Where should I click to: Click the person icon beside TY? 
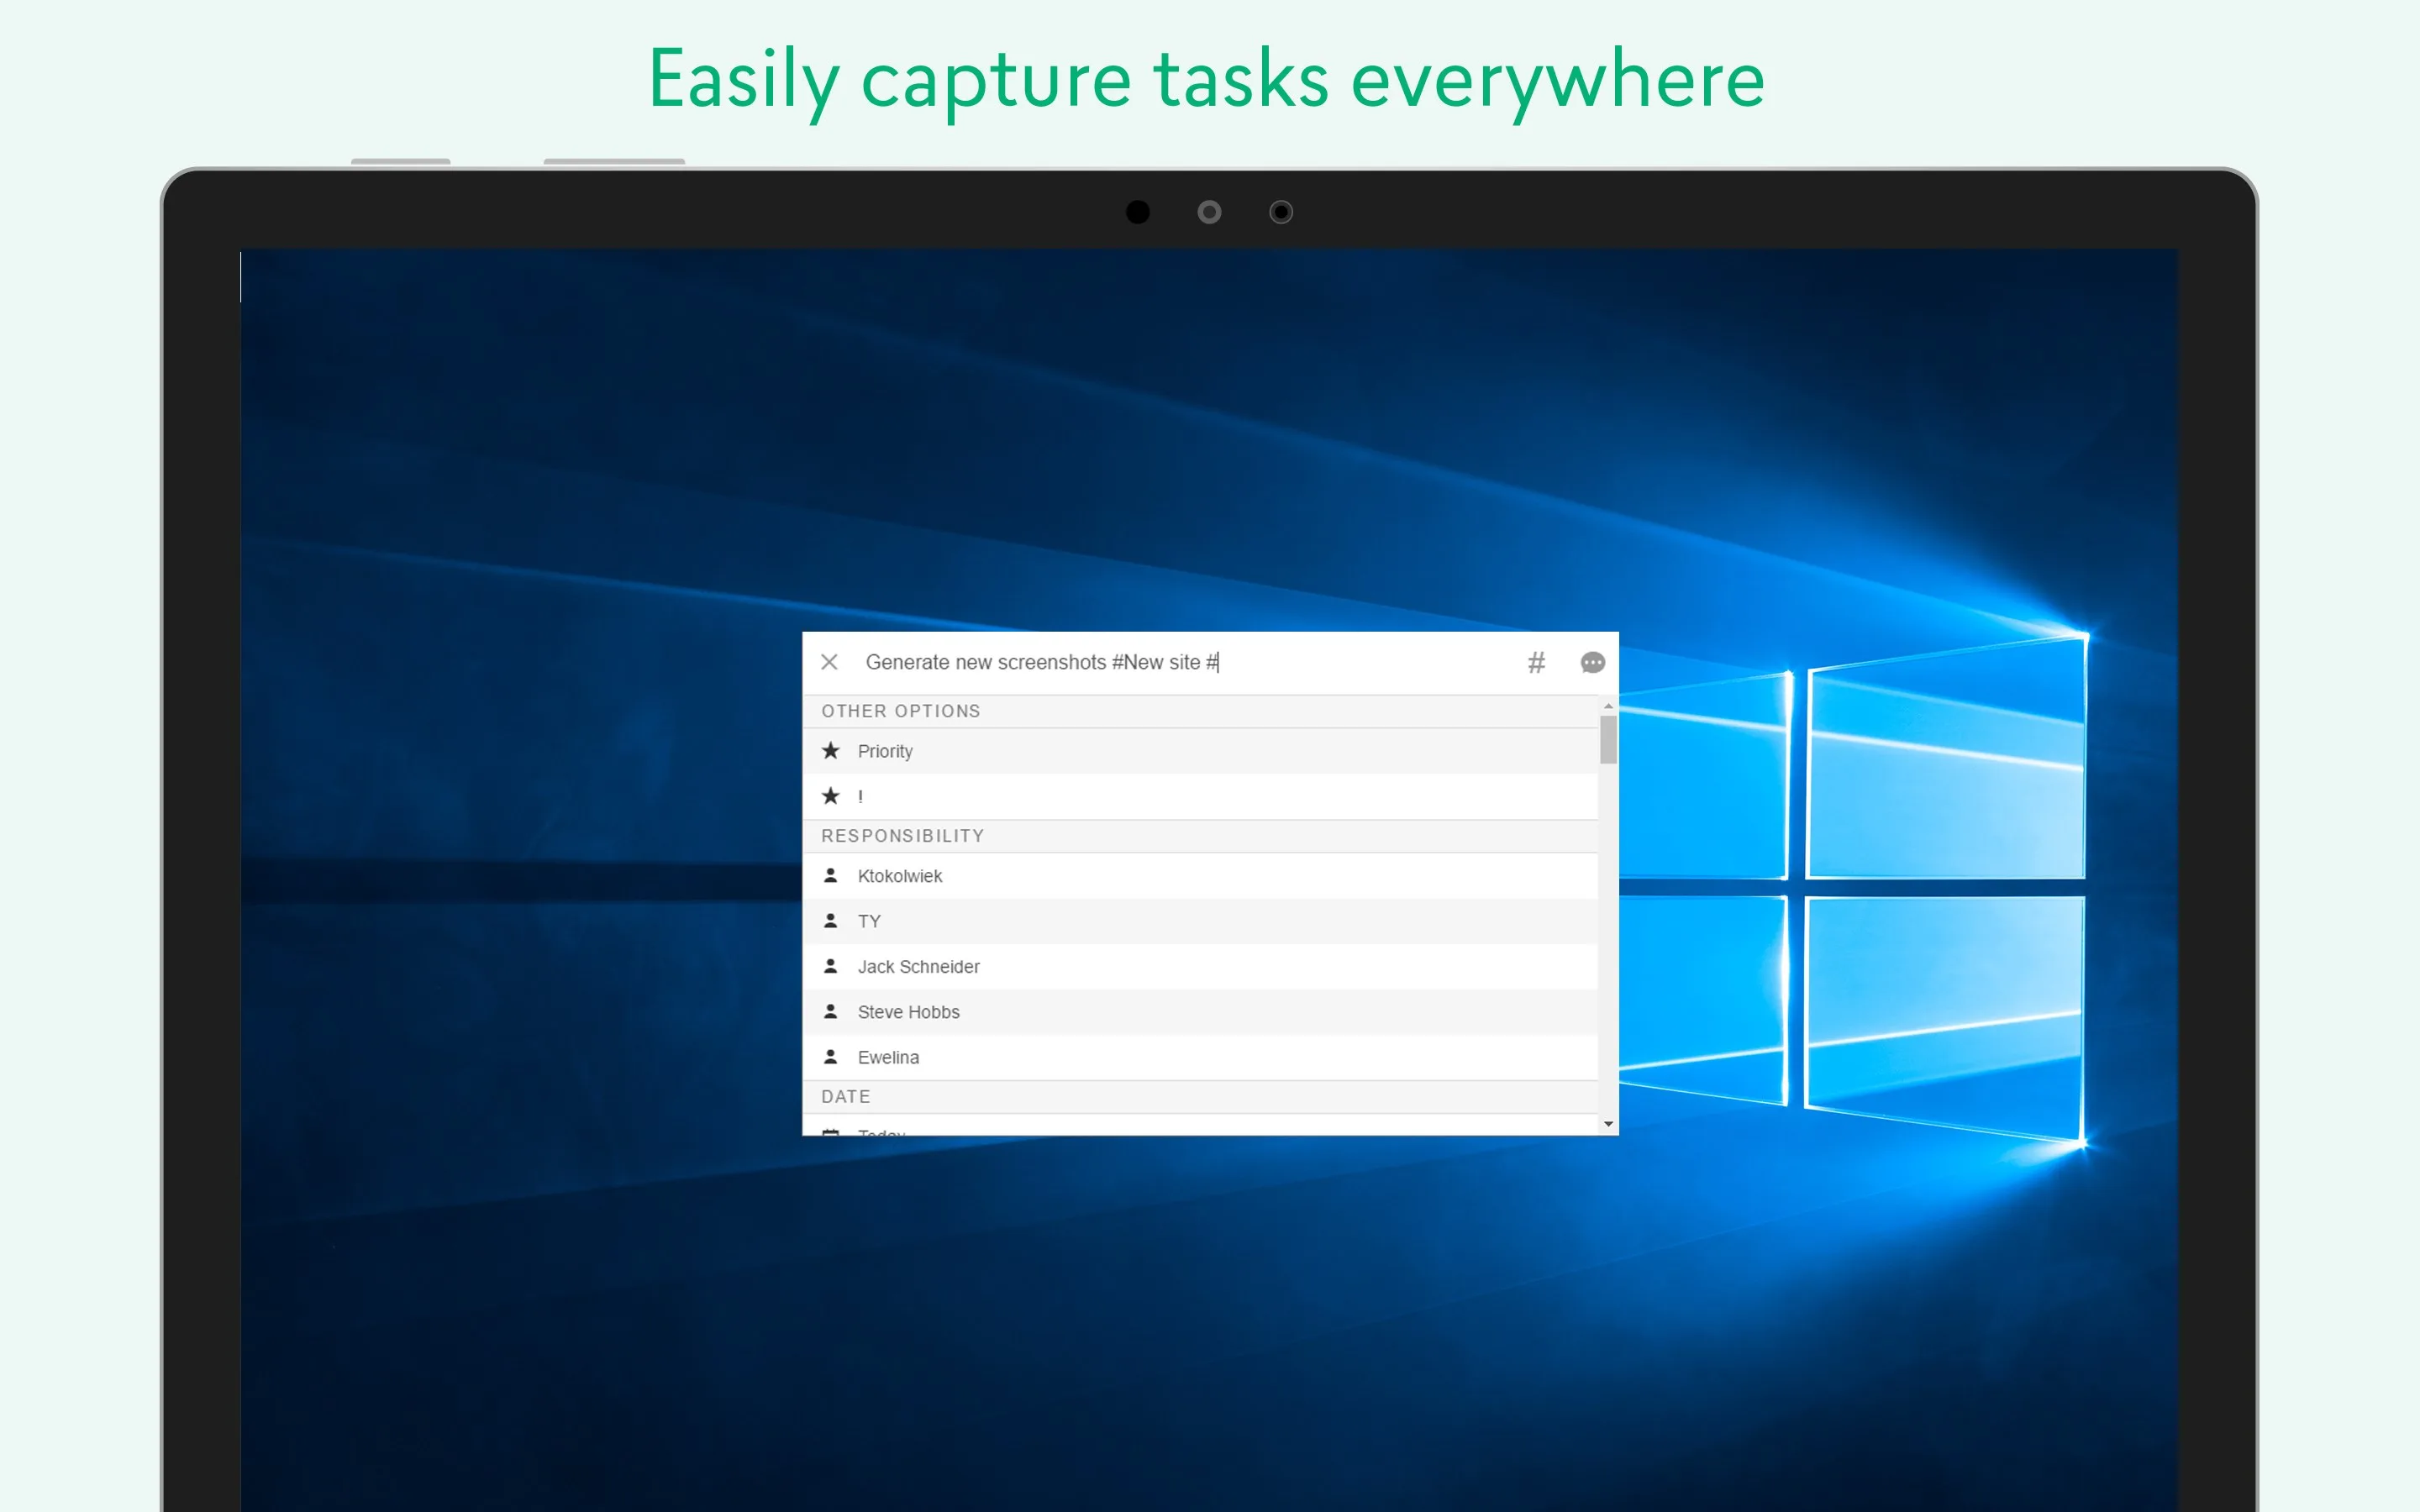pyautogui.click(x=830, y=920)
